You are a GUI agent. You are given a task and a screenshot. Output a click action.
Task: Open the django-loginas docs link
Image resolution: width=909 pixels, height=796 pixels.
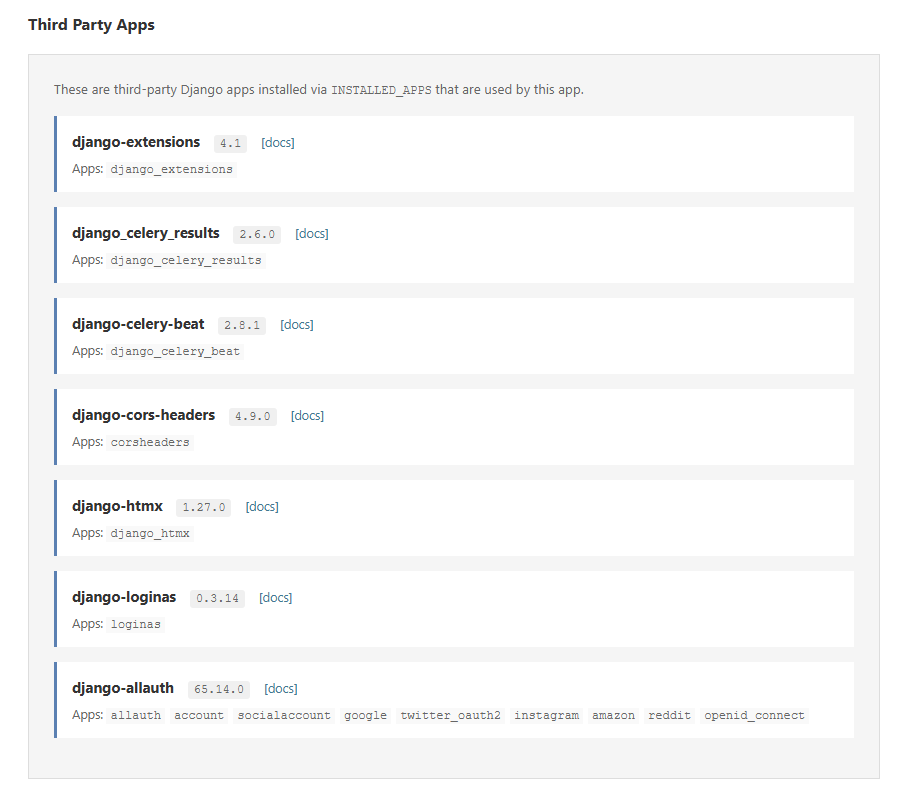tap(275, 598)
